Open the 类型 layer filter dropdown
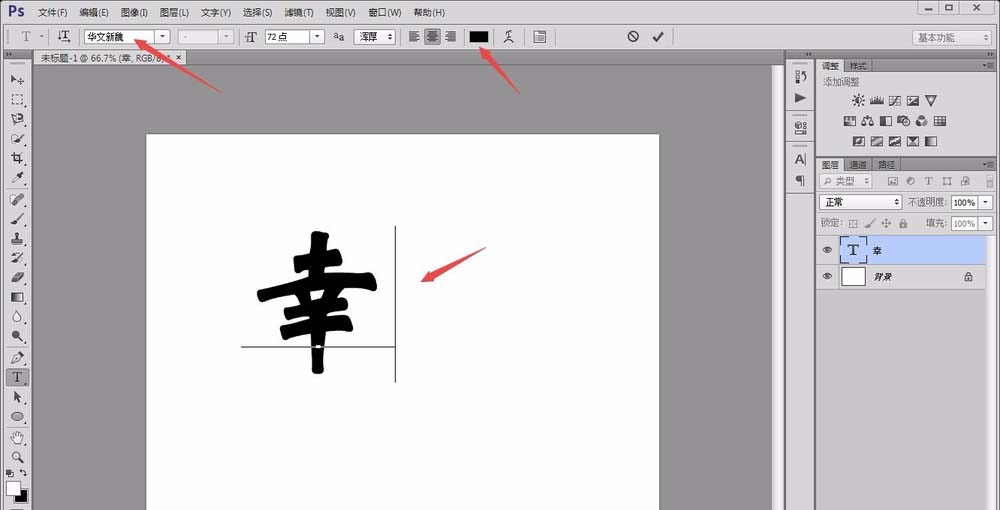Screen dimensions: 1000x510 click(846, 182)
